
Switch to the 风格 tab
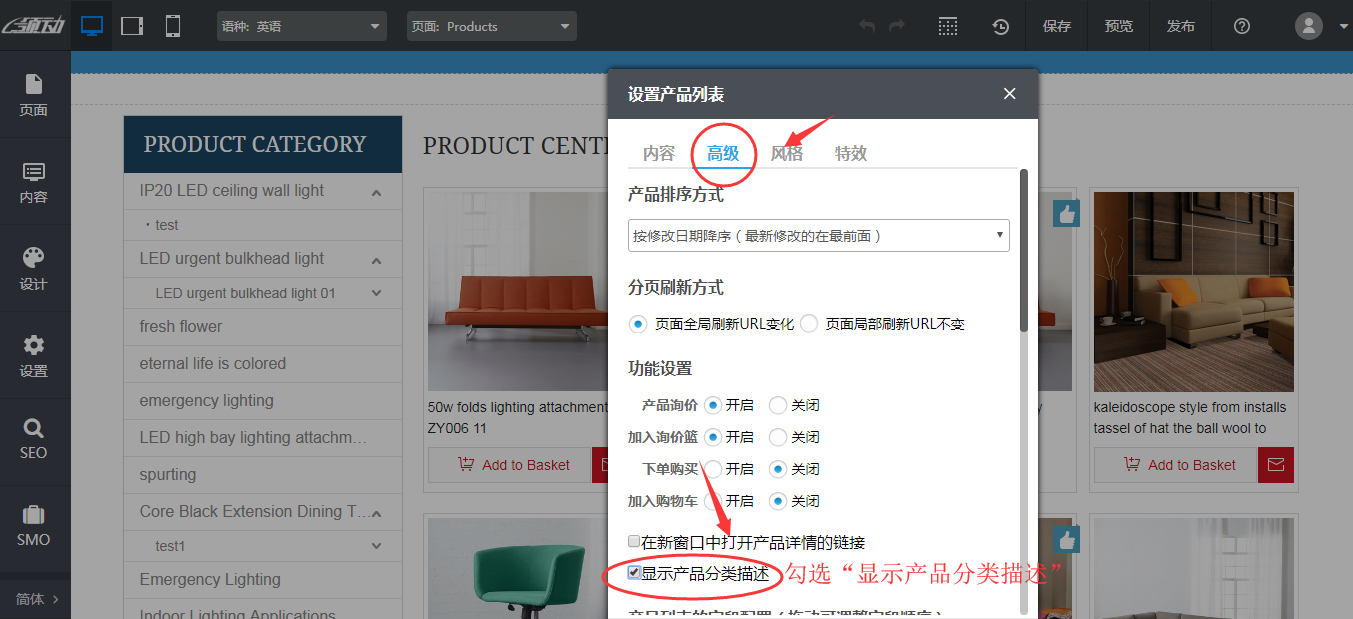click(786, 153)
